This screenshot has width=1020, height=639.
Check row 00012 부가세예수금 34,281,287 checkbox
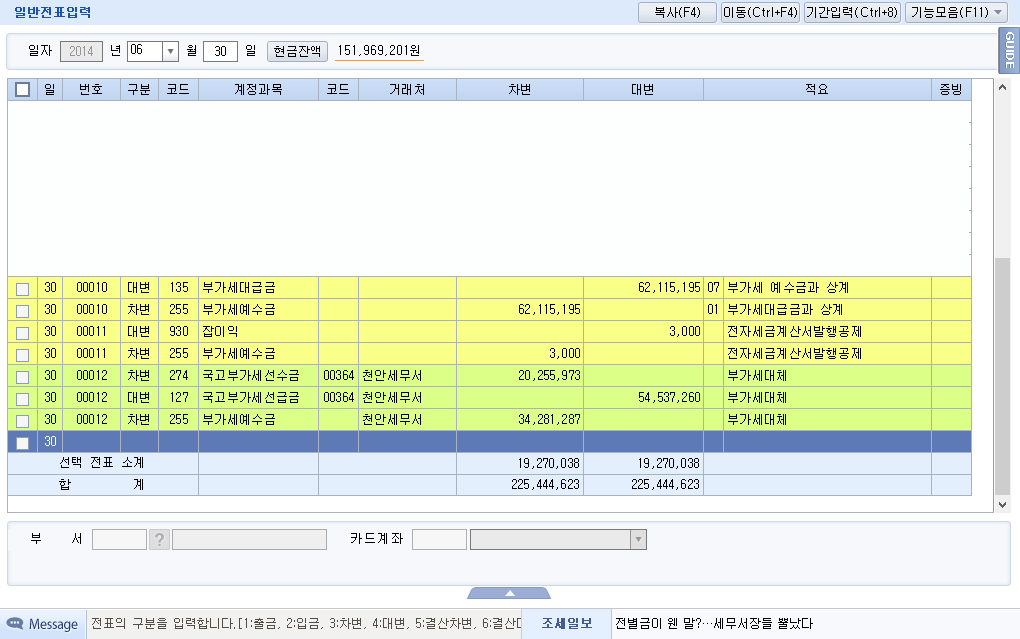point(23,421)
